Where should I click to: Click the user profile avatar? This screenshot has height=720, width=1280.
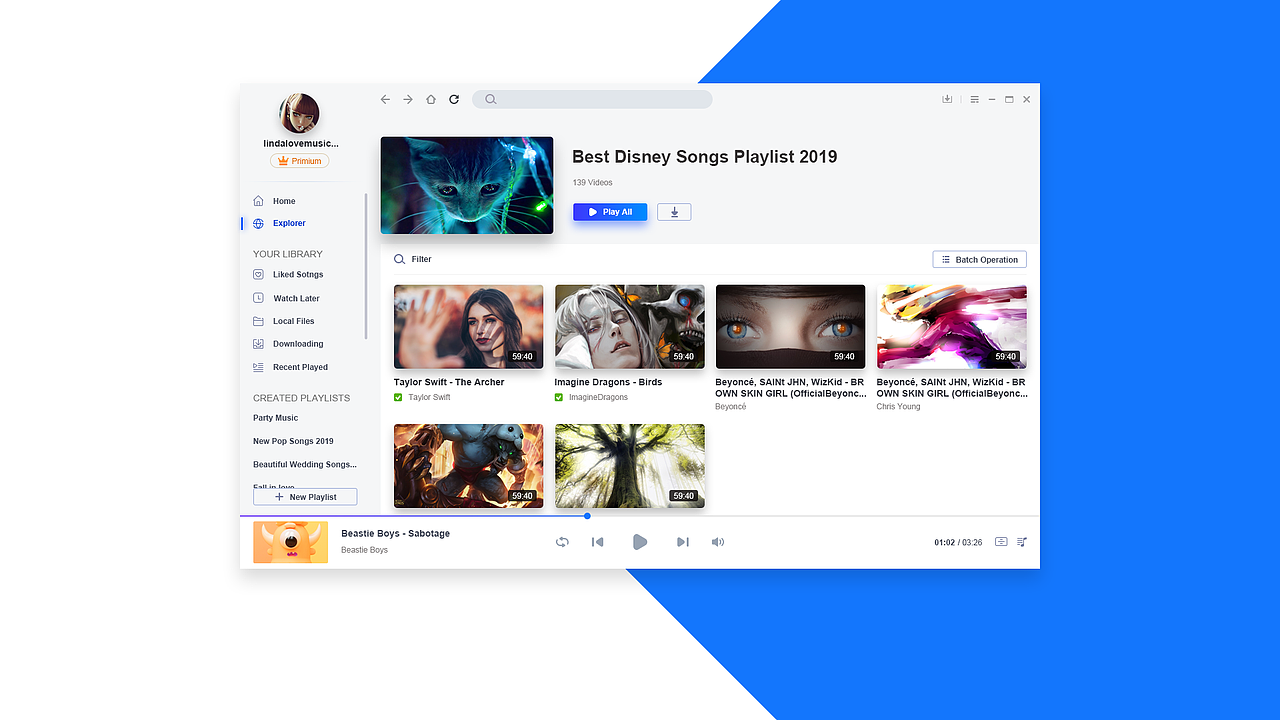(x=299, y=113)
